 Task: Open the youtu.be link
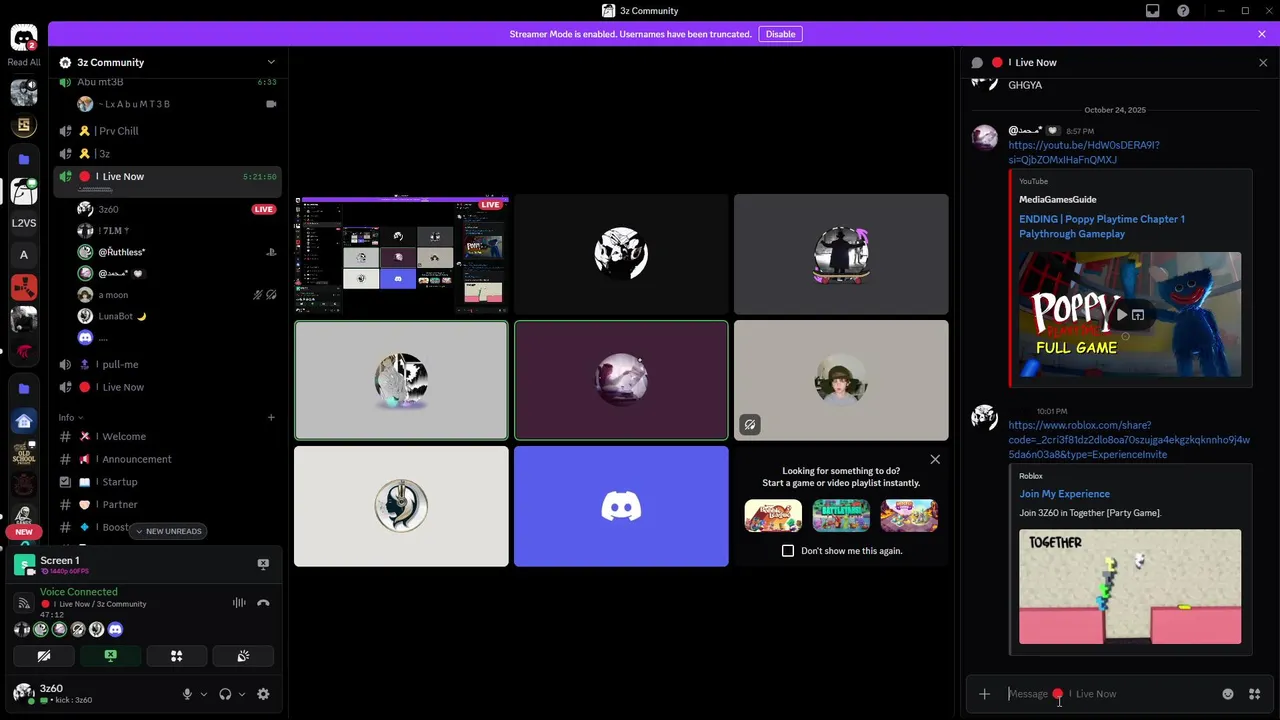(x=1084, y=152)
